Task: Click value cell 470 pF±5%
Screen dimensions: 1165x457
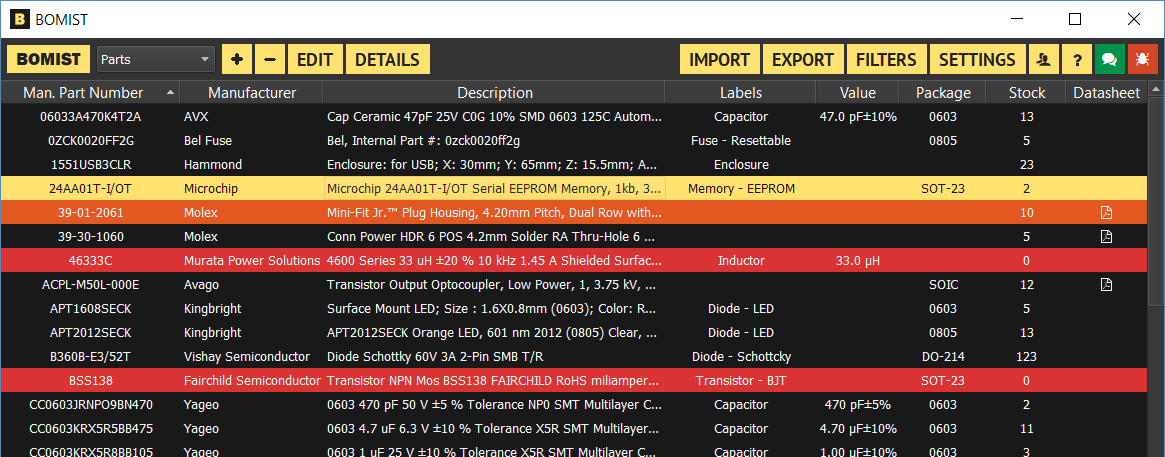Action: click(x=857, y=405)
